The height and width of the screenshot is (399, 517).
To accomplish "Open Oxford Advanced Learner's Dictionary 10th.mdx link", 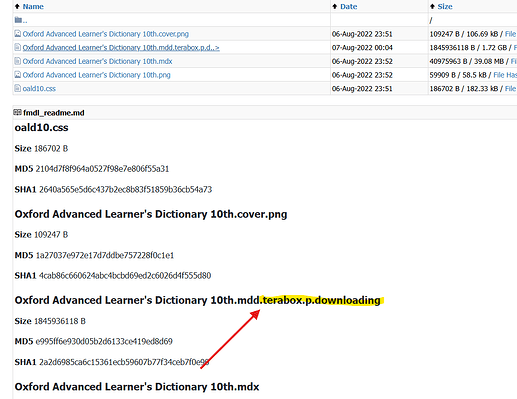I will (97, 61).
